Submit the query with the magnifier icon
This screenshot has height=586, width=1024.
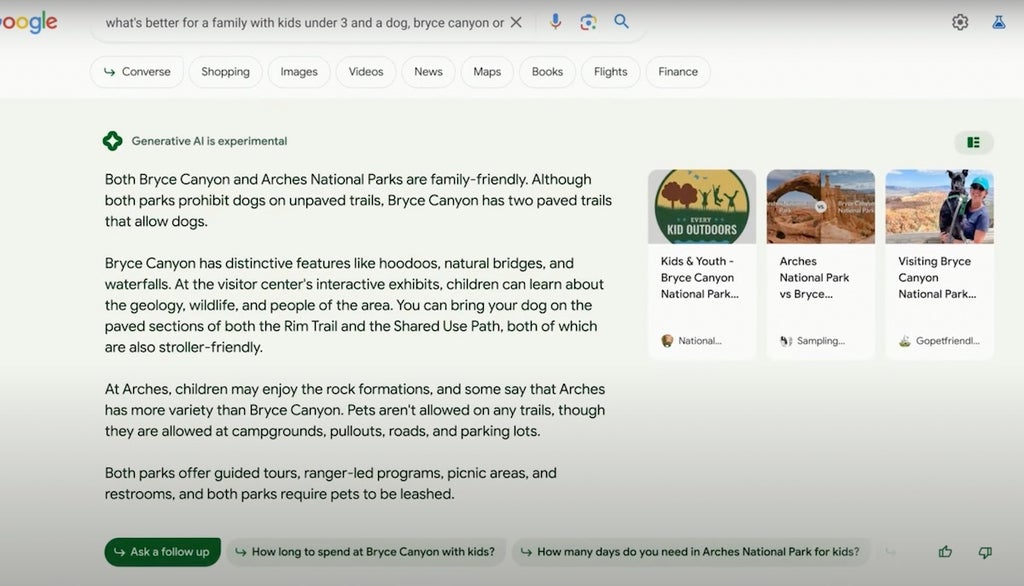click(621, 22)
